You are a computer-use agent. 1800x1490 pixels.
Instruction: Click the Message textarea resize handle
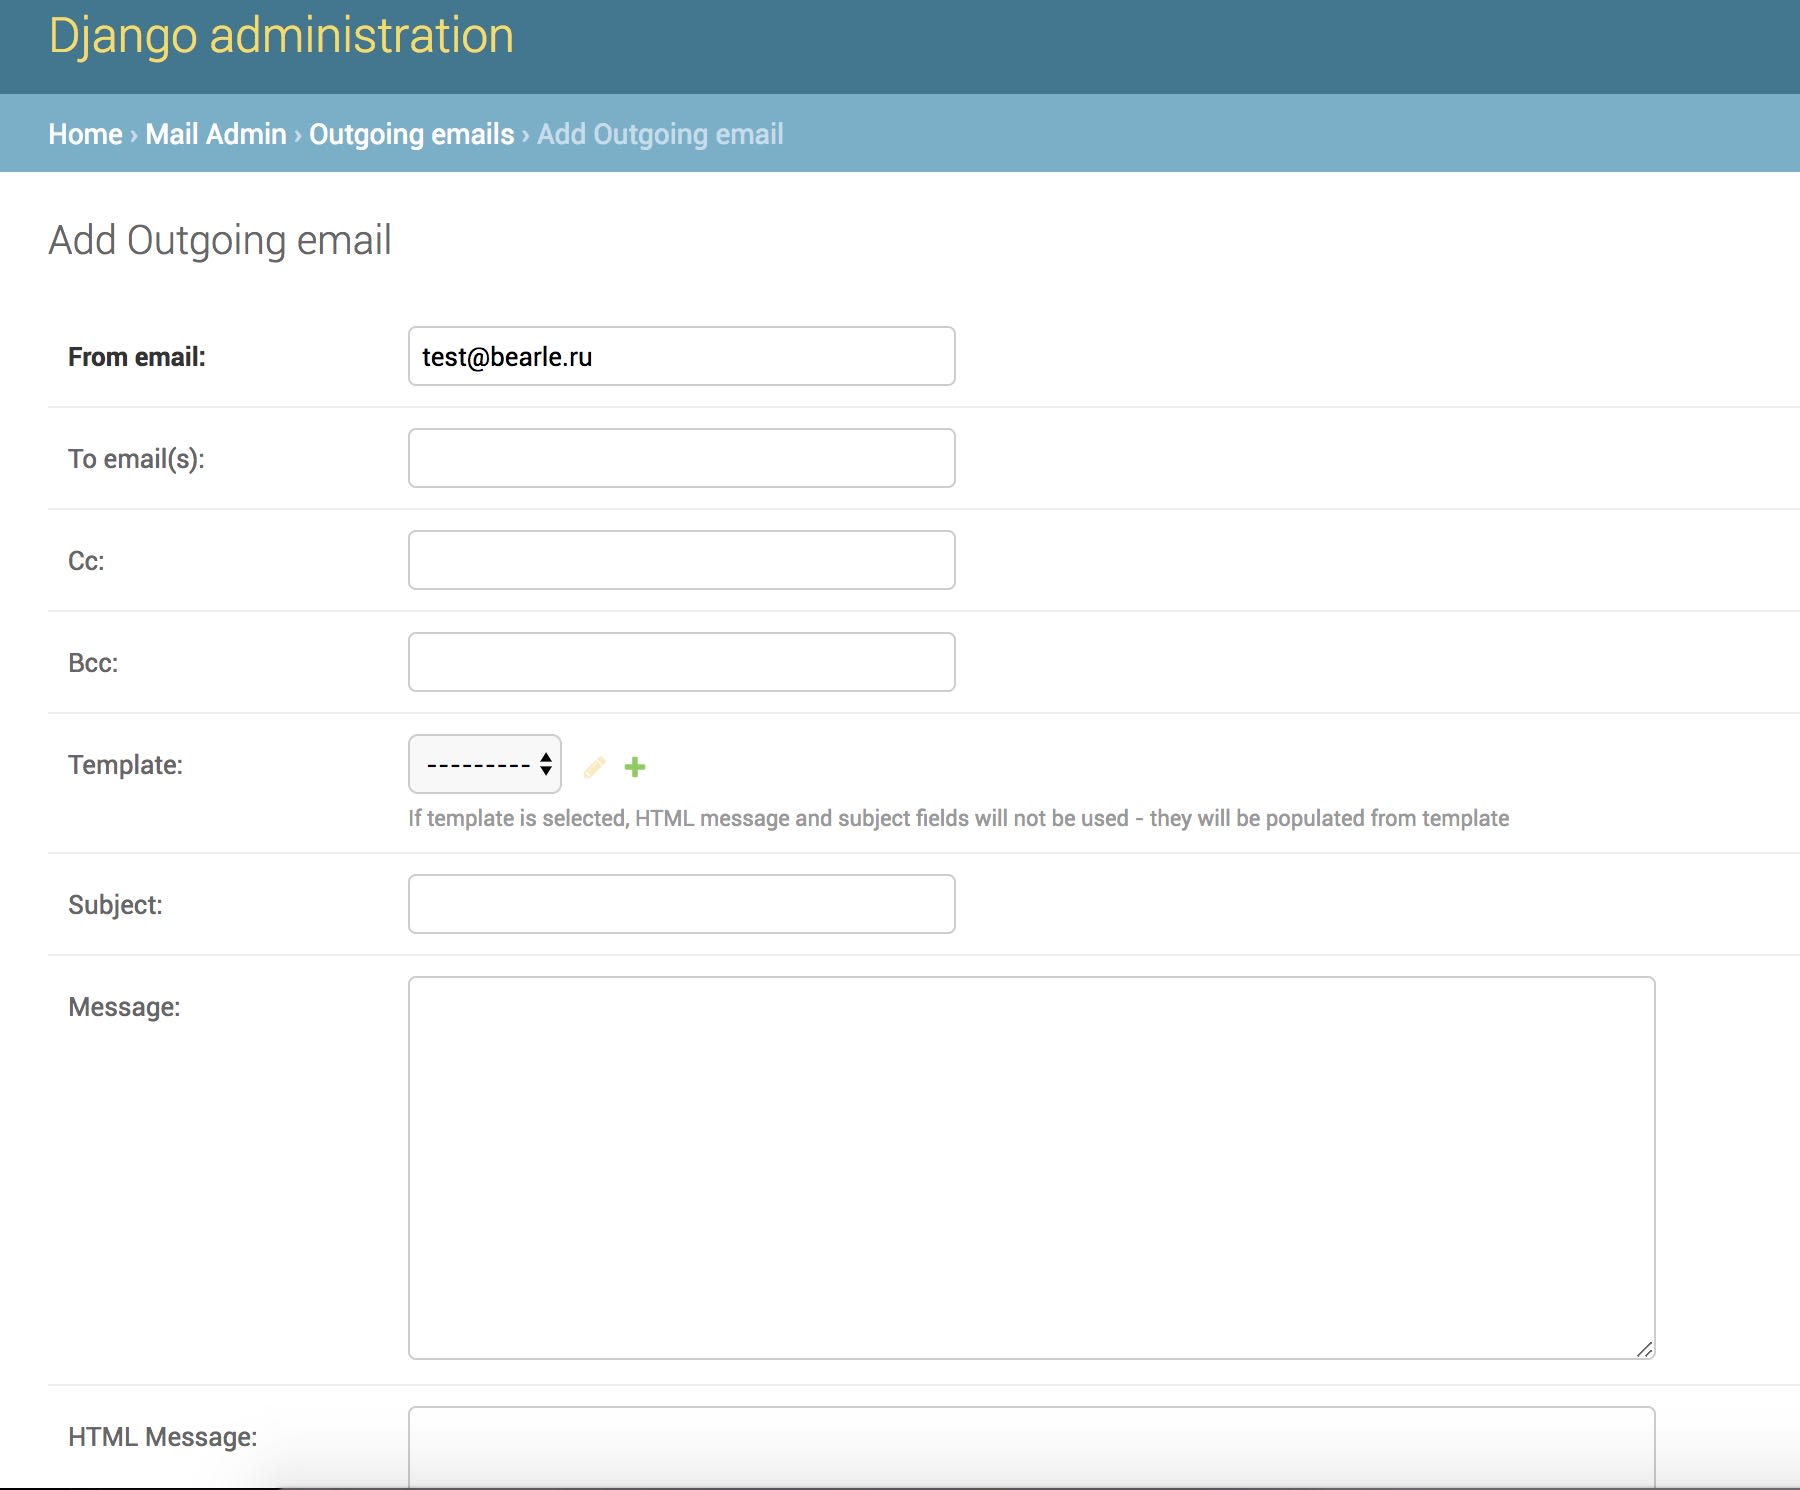coord(1644,1349)
